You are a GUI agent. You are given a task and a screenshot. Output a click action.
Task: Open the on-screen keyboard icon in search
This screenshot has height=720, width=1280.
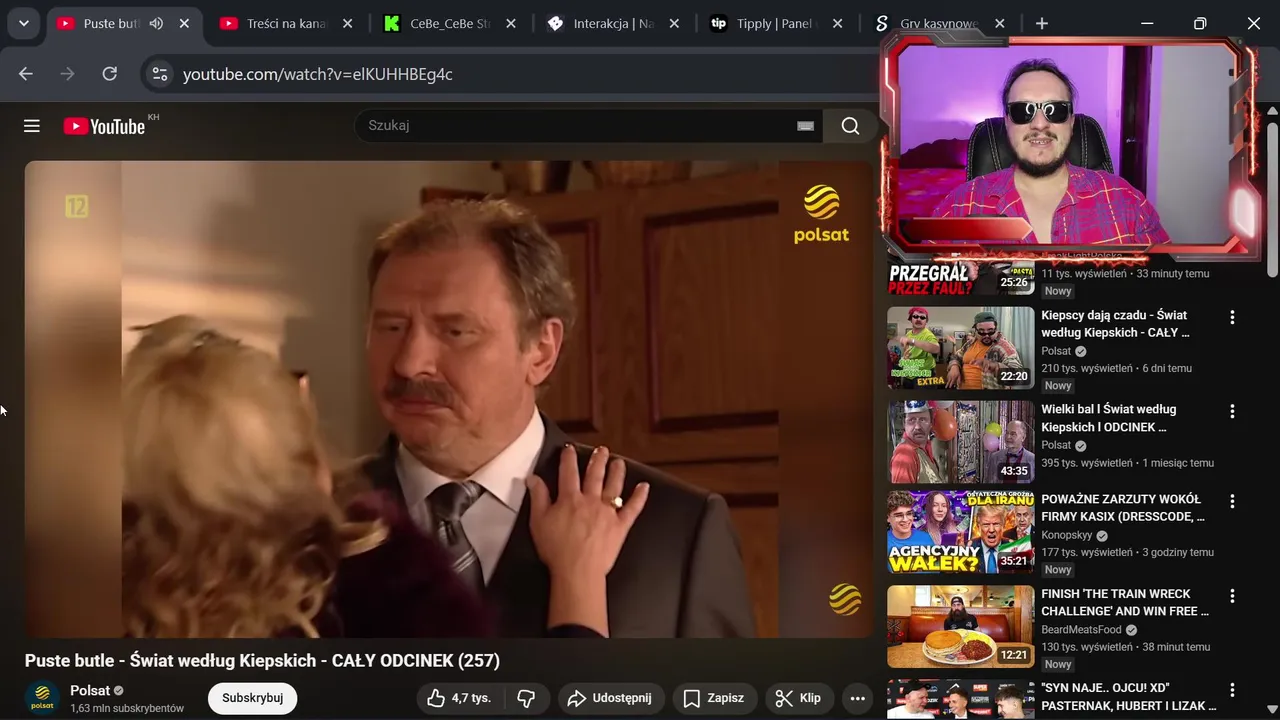(x=805, y=126)
